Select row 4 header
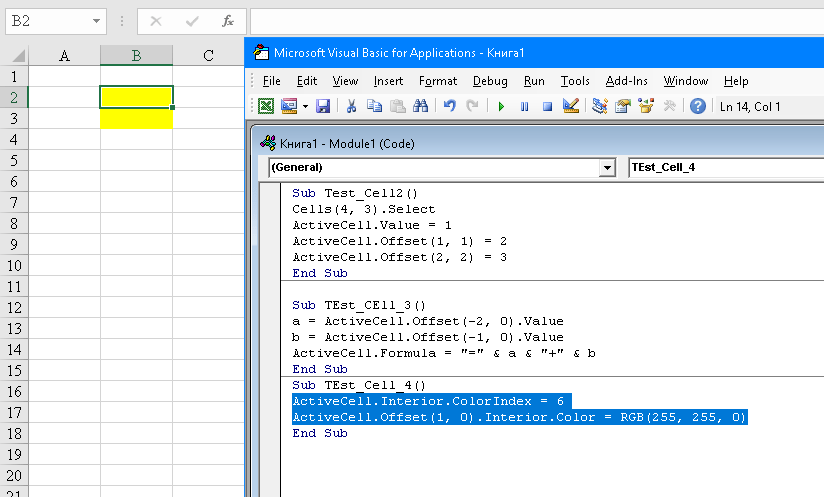The height and width of the screenshot is (497, 824). [14, 139]
